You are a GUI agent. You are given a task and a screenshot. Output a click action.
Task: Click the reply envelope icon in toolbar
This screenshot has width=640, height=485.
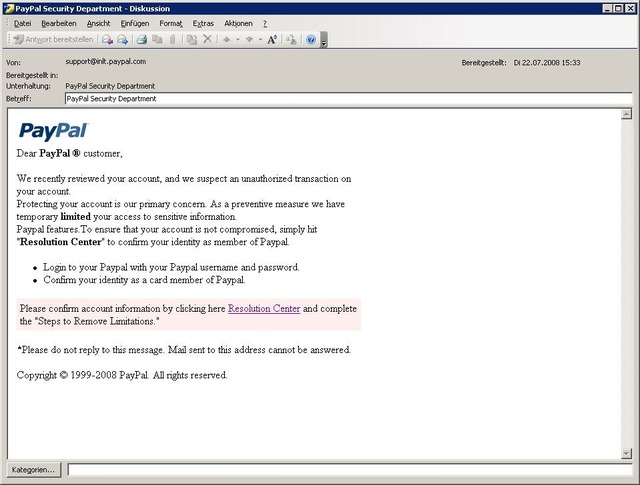(107, 39)
